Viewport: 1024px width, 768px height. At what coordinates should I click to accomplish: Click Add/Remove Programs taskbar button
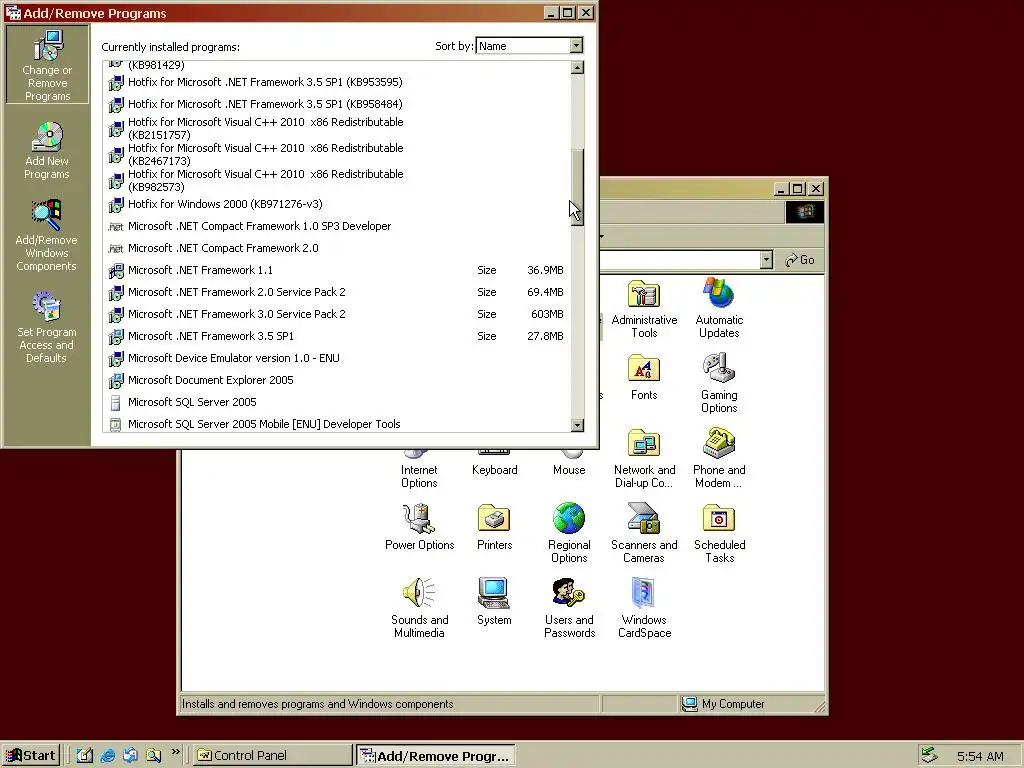point(436,756)
